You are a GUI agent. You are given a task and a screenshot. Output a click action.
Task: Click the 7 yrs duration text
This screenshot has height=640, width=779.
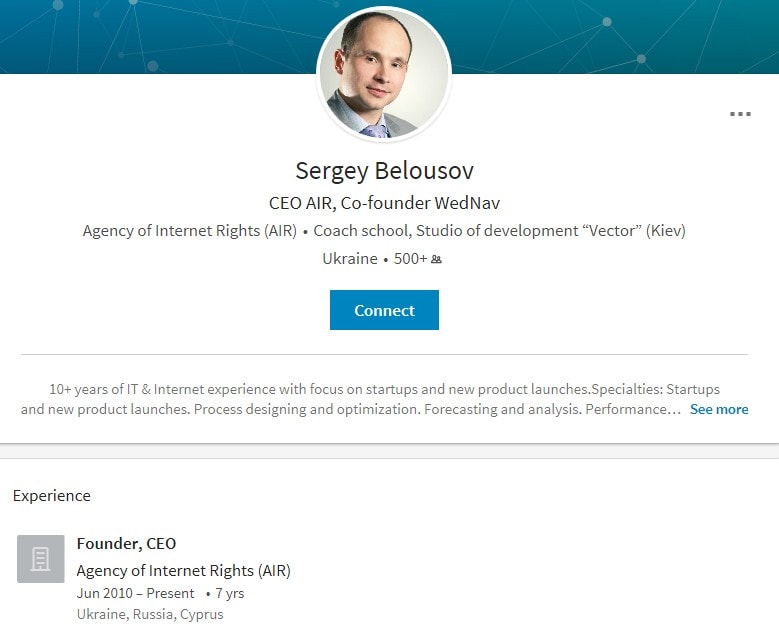pos(228,593)
